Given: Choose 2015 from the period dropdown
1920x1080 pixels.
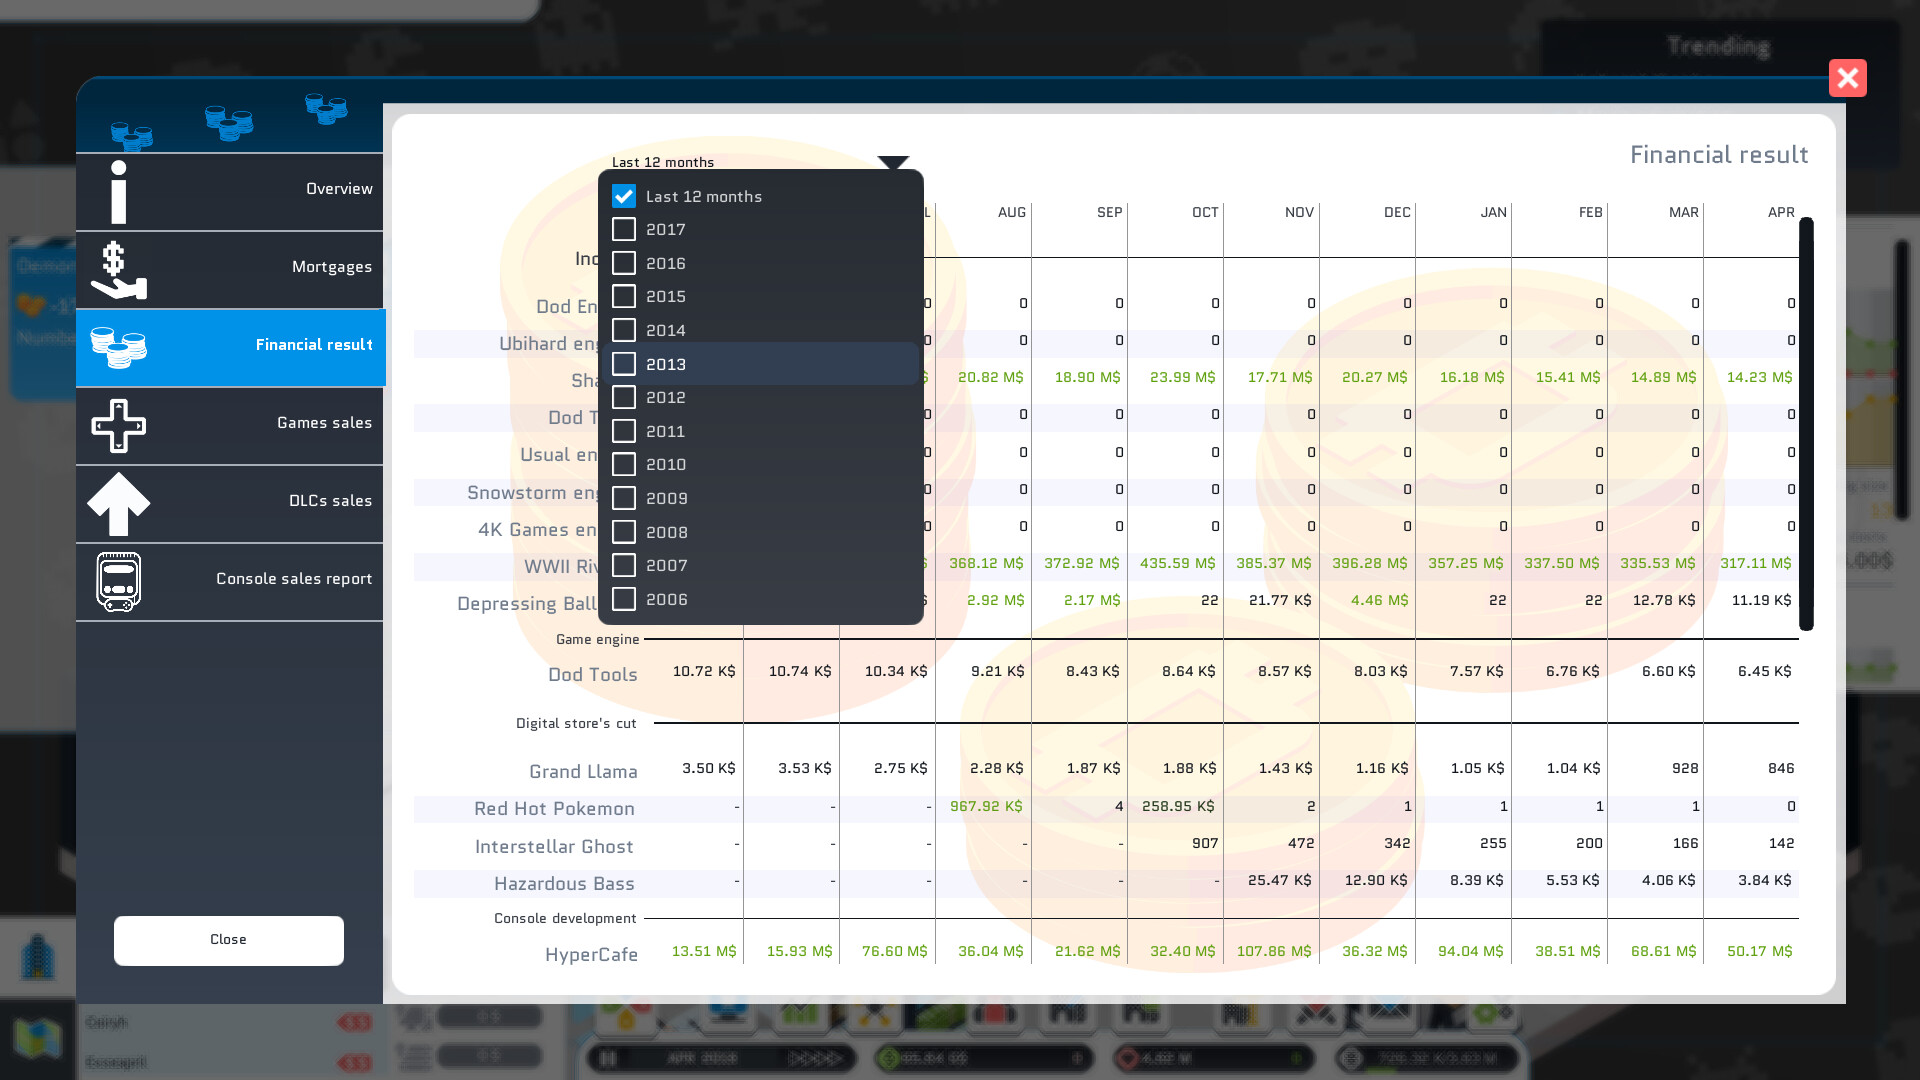Looking at the screenshot, I should [665, 297].
